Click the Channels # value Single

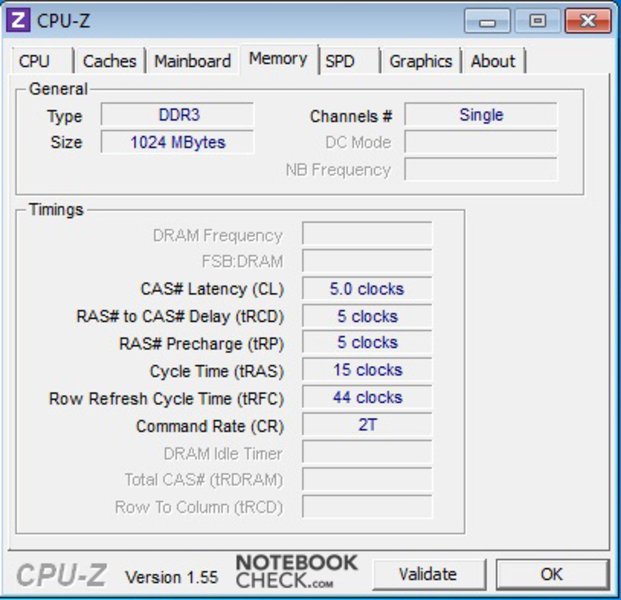[x=481, y=115]
